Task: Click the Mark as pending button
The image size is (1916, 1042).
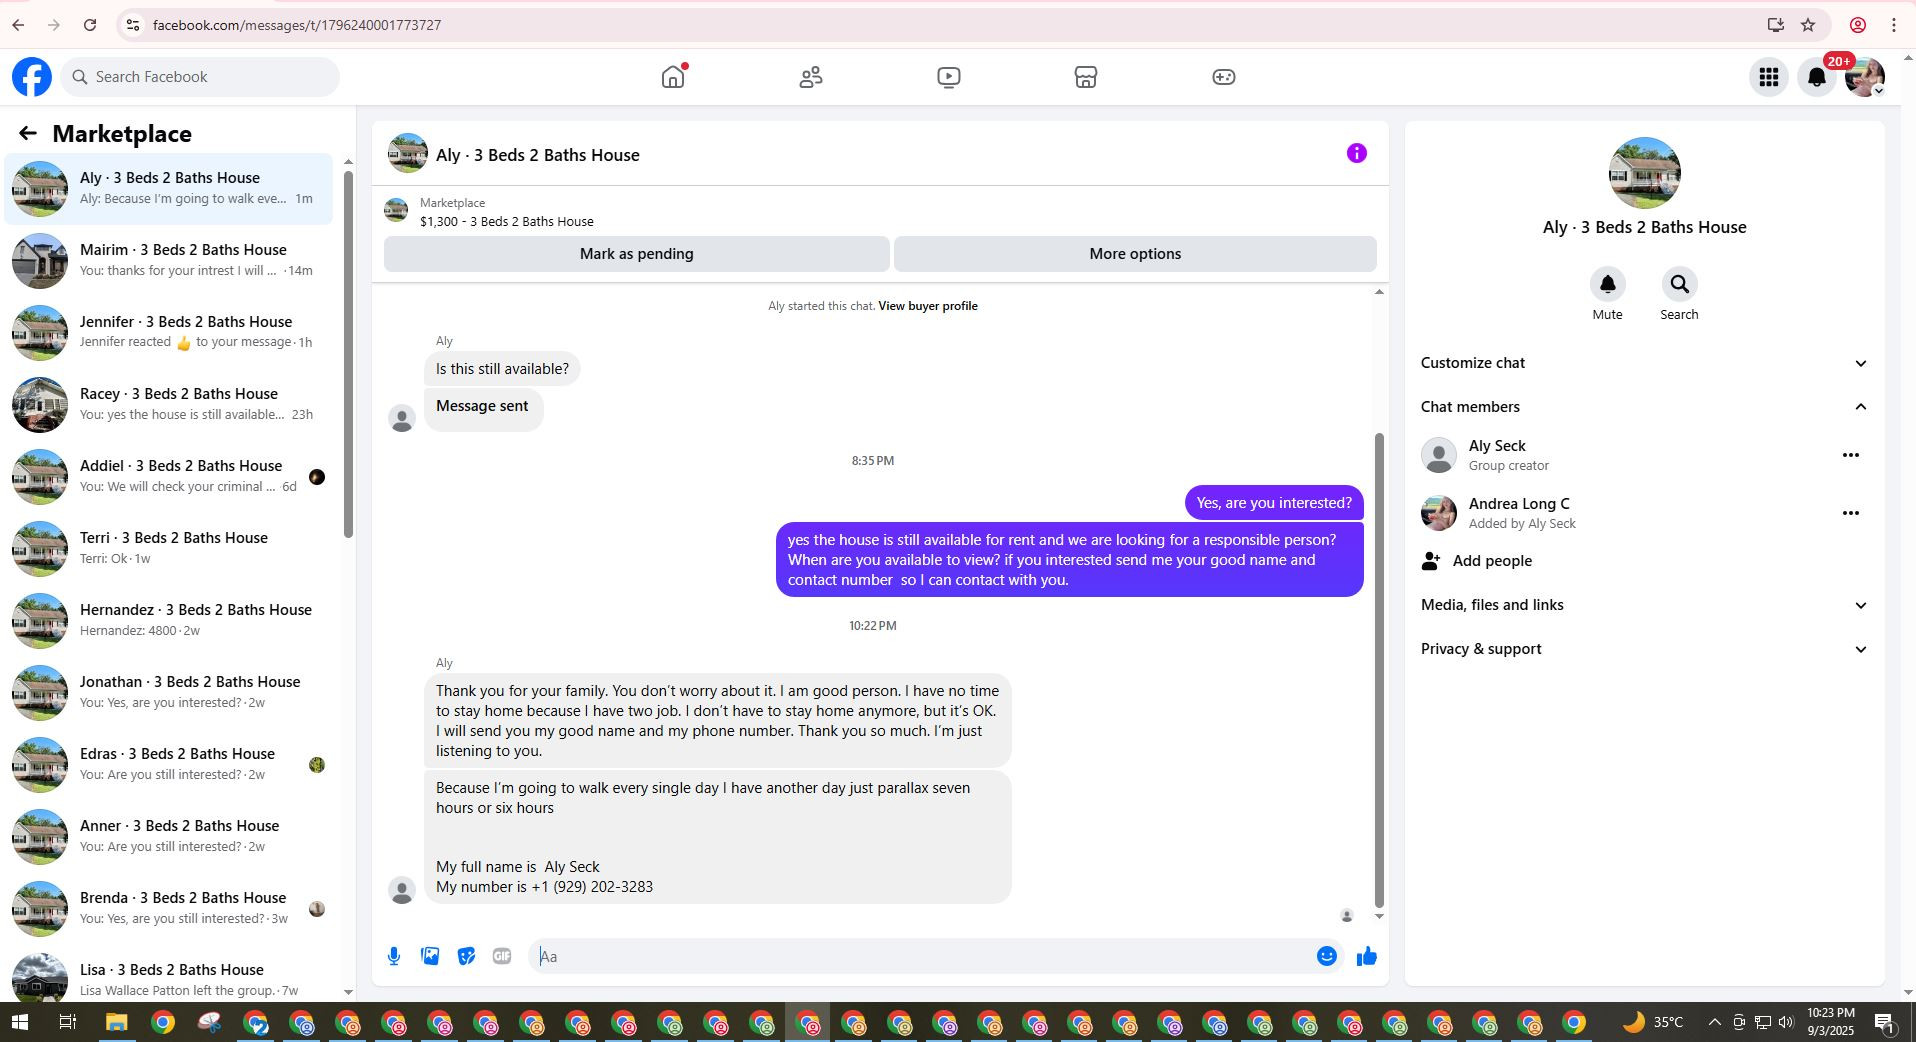Action: click(636, 254)
